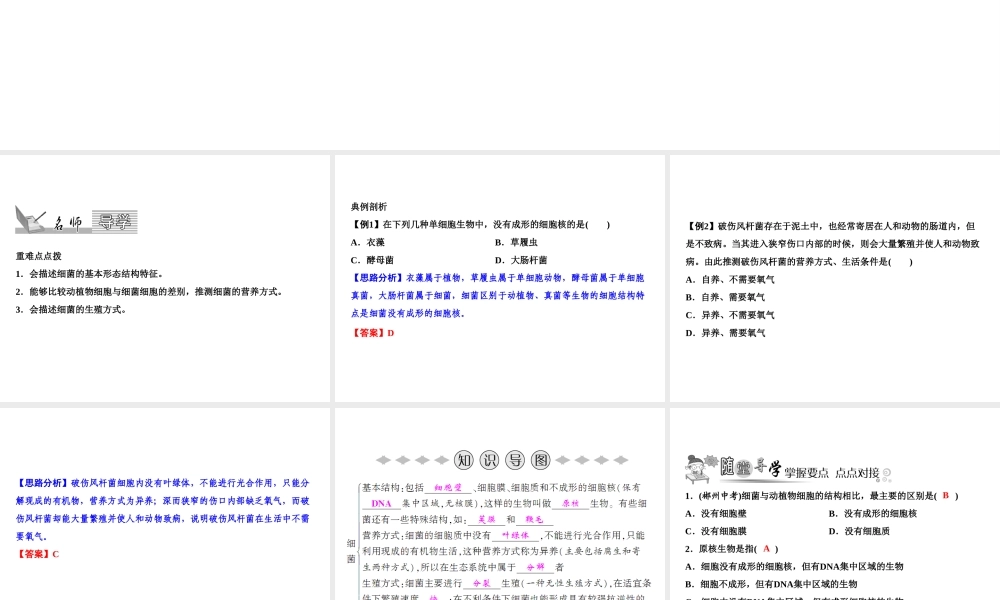Click the 知识导图 circled title graphic
Viewport: 1000px width, 600px height.
point(502,460)
